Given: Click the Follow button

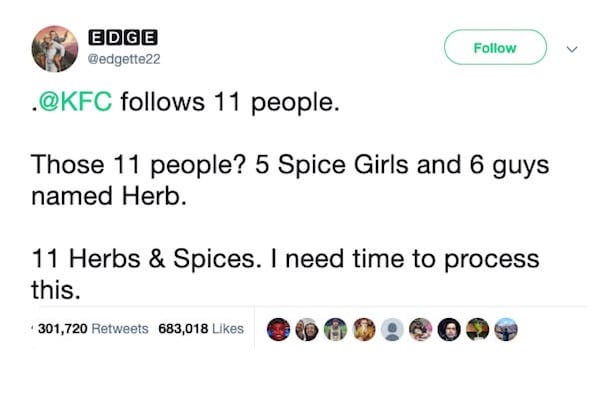Looking at the screenshot, I should (495, 47).
